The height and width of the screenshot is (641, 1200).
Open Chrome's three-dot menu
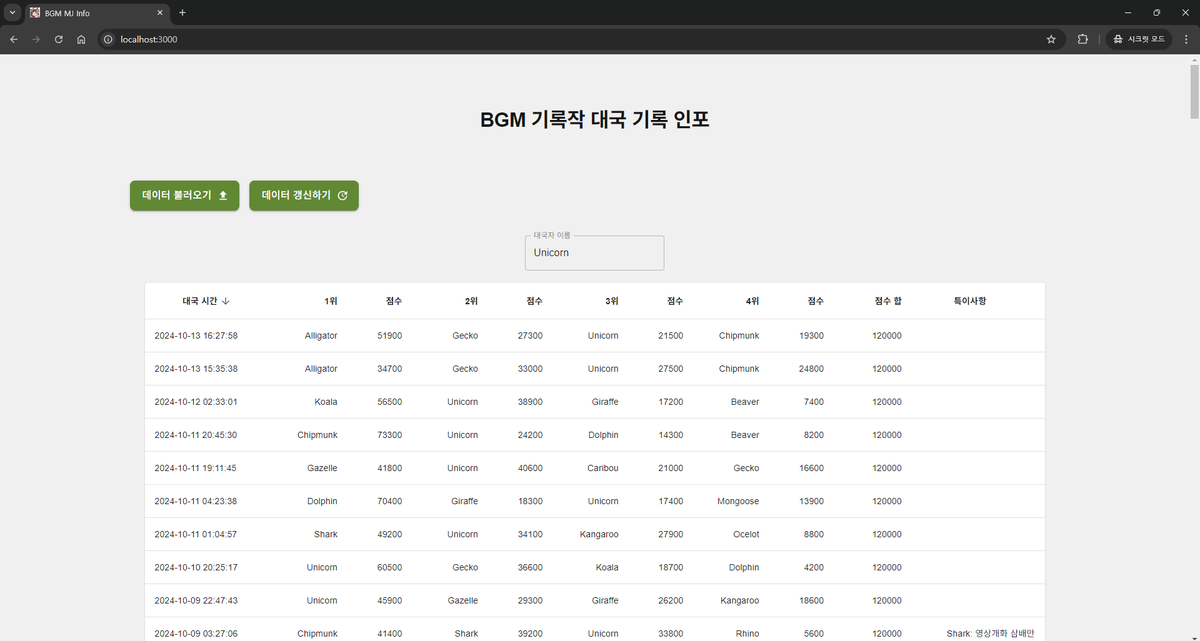[1186, 39]
